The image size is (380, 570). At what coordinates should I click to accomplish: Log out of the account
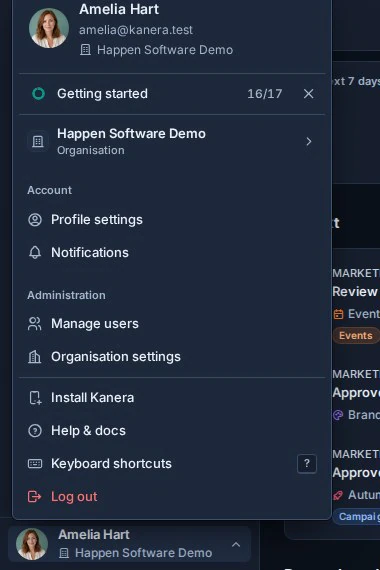(x=172, y=497)
